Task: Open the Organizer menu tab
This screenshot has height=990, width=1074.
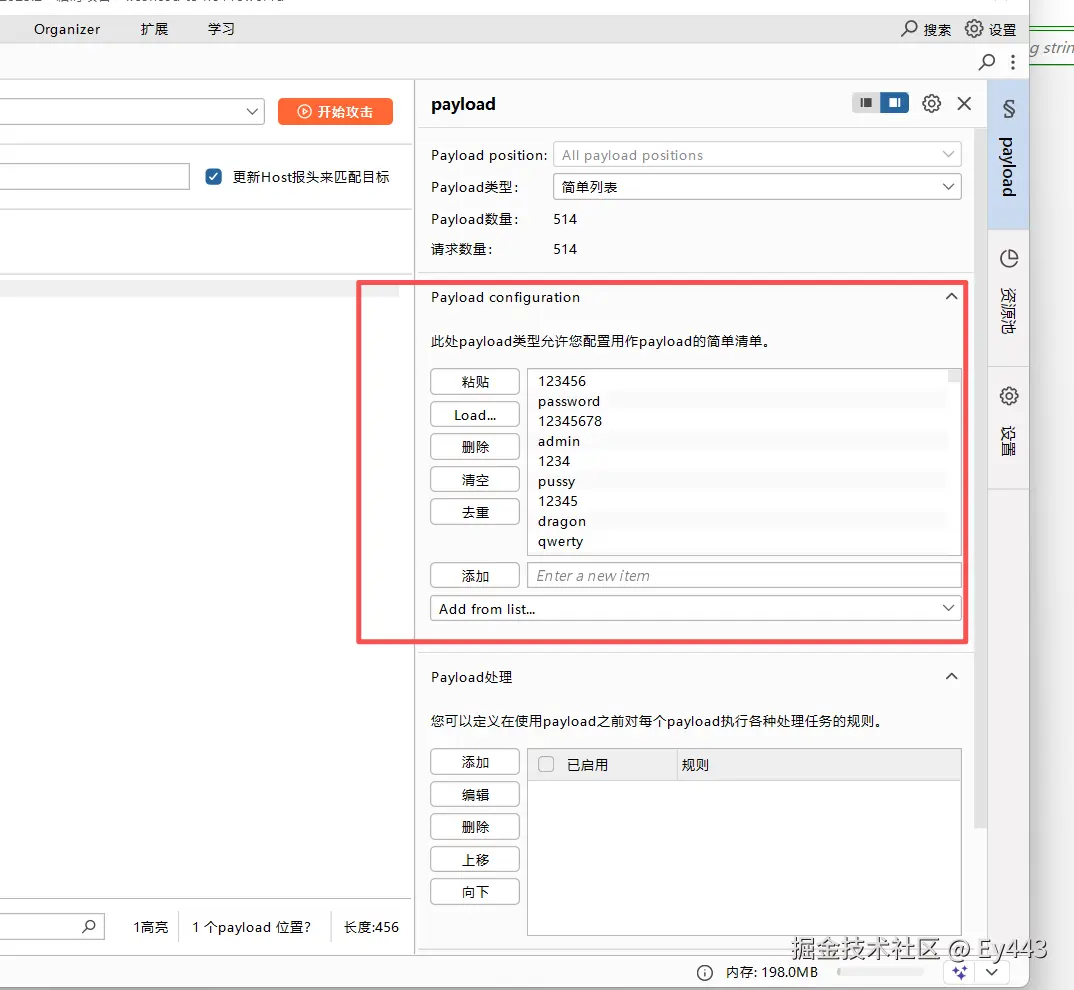Action: 67,29
